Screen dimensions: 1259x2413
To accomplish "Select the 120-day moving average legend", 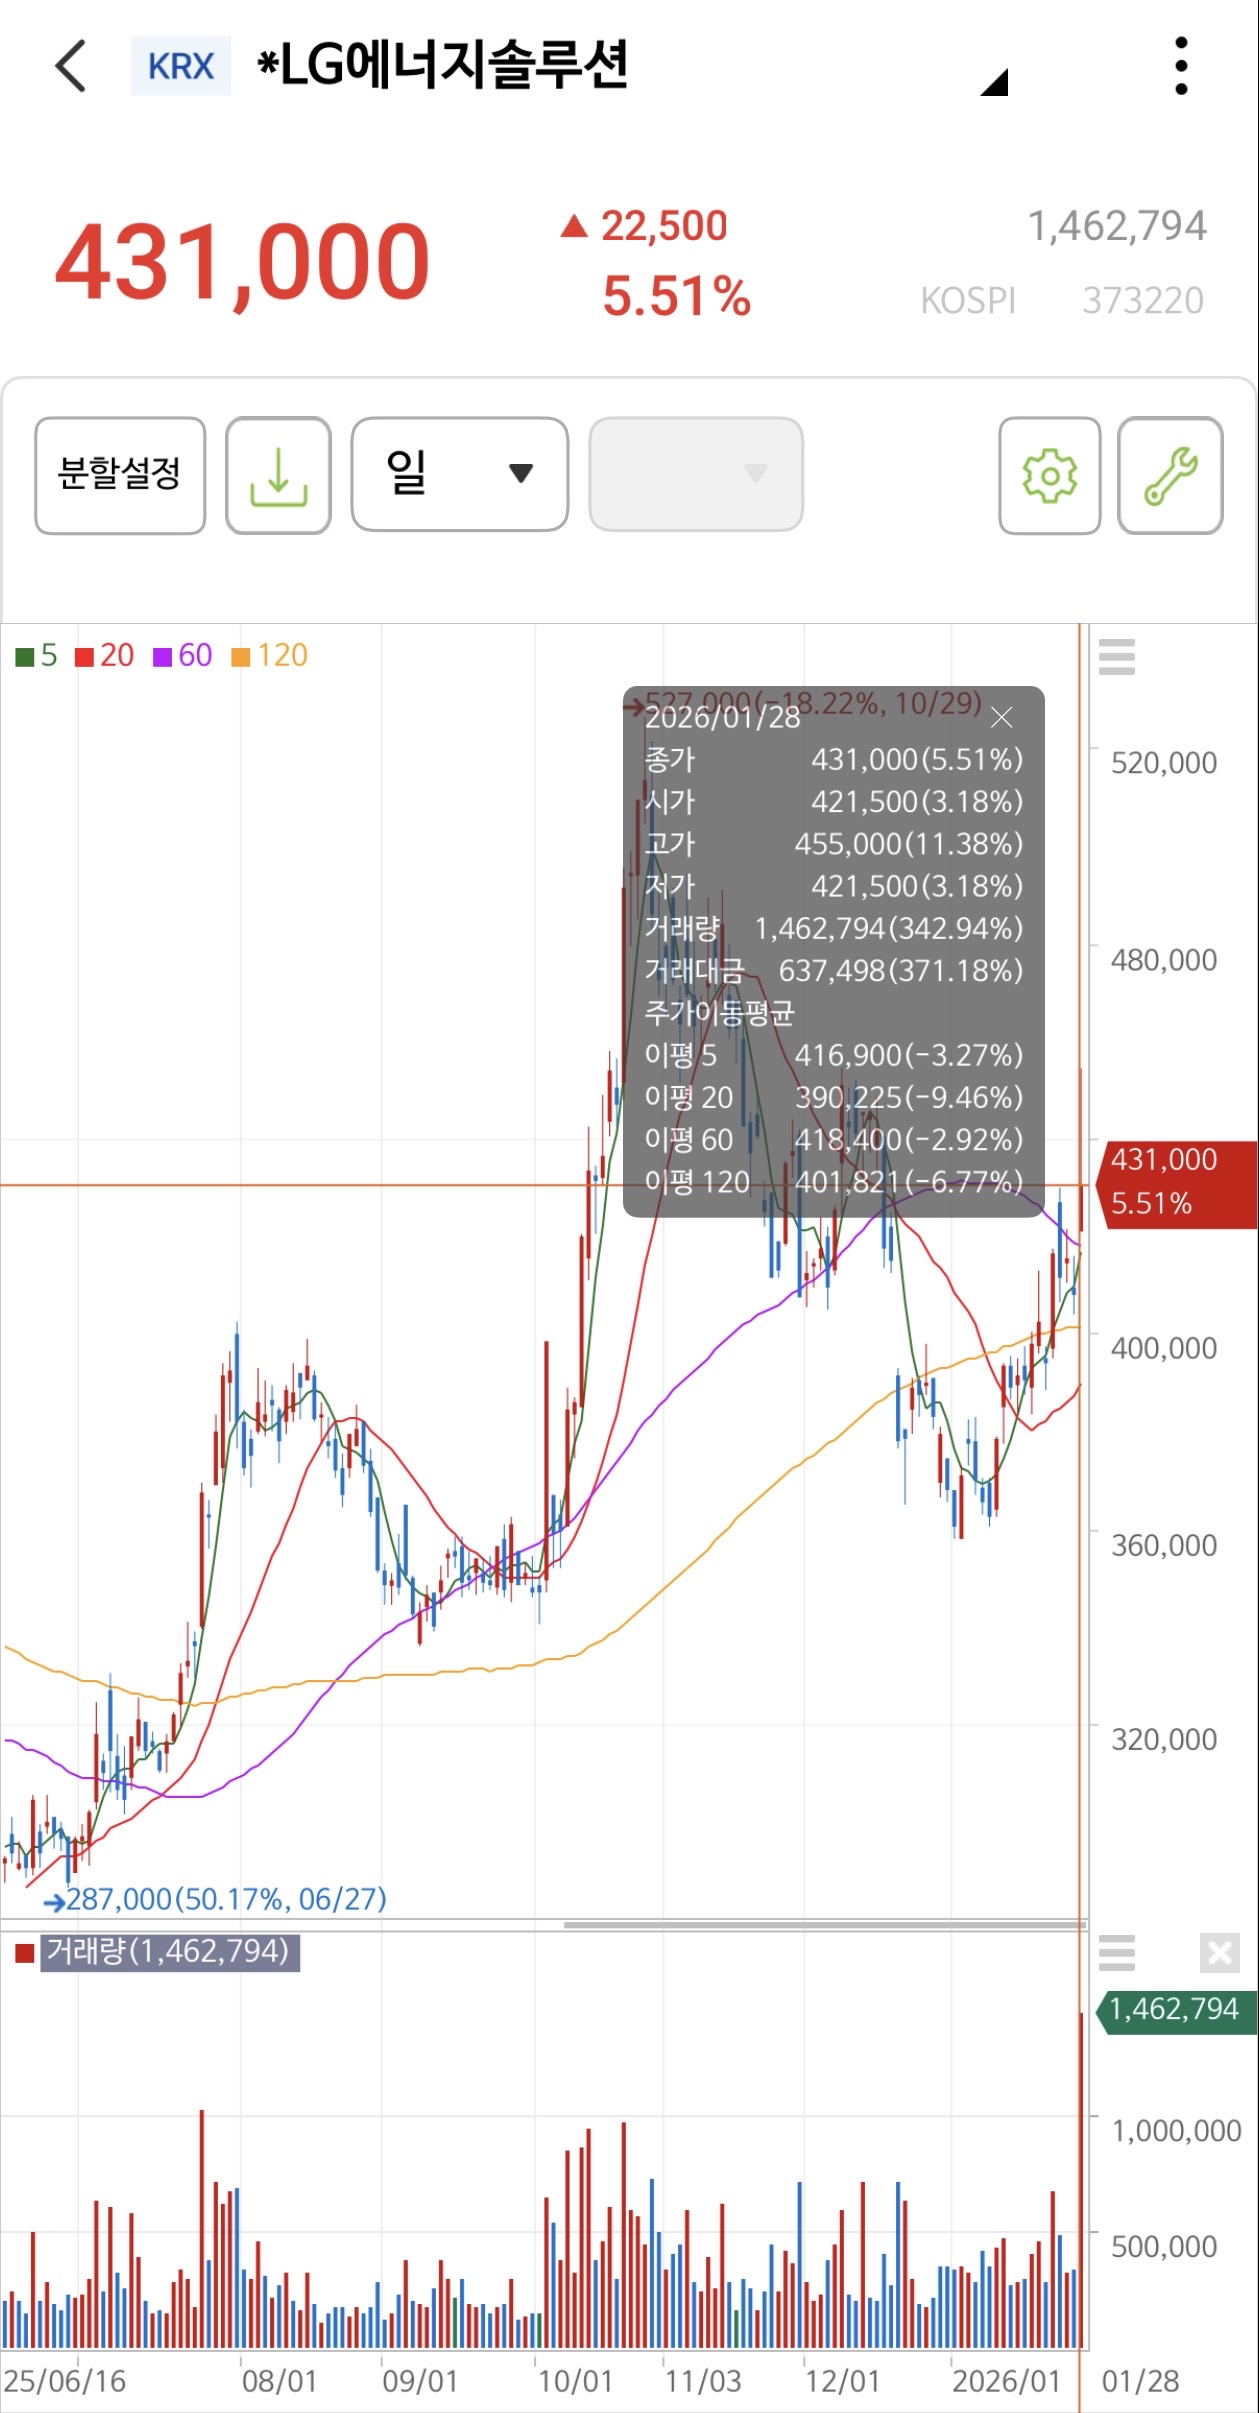I will (x=270, y=655).
